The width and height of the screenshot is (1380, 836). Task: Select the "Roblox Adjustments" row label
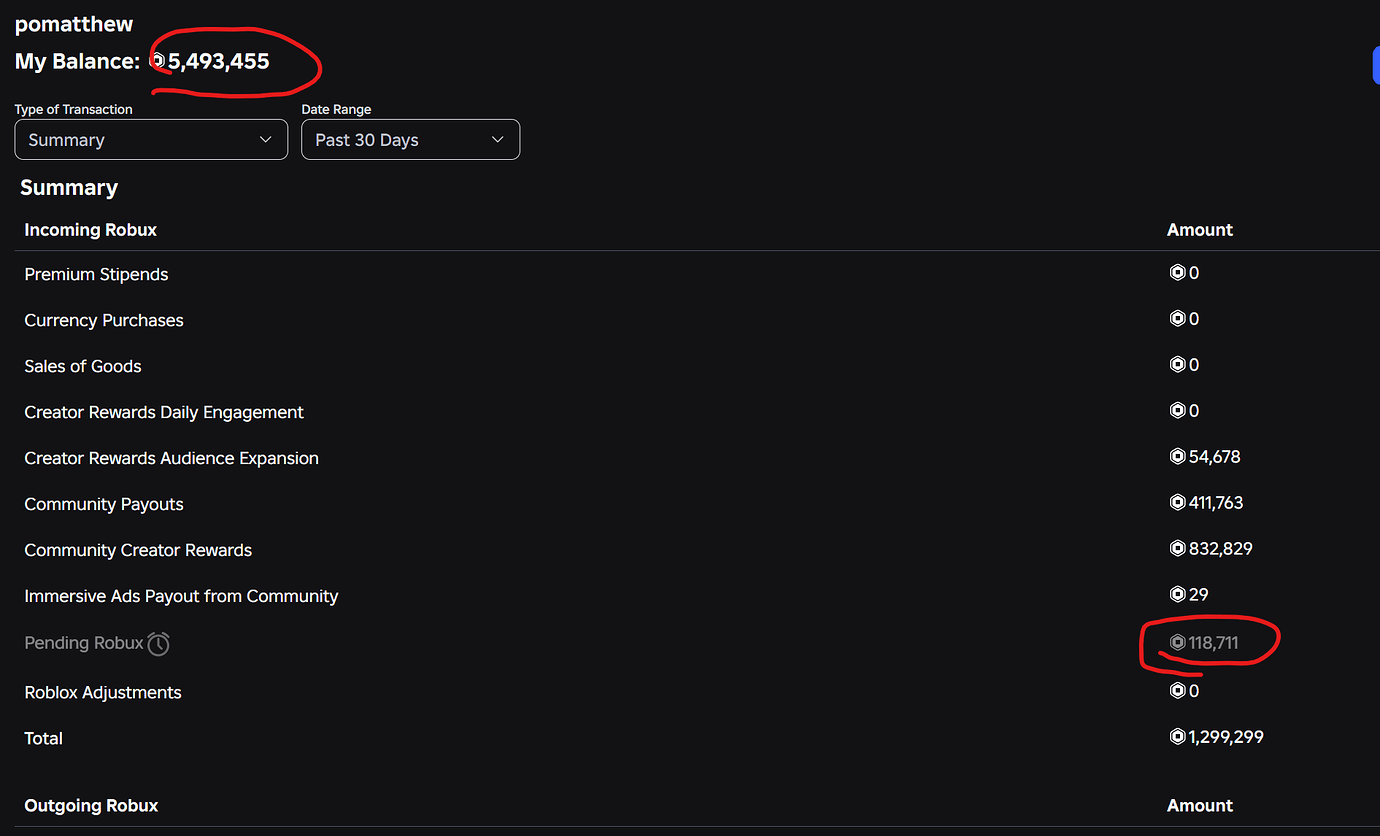(x=103, y=692)
